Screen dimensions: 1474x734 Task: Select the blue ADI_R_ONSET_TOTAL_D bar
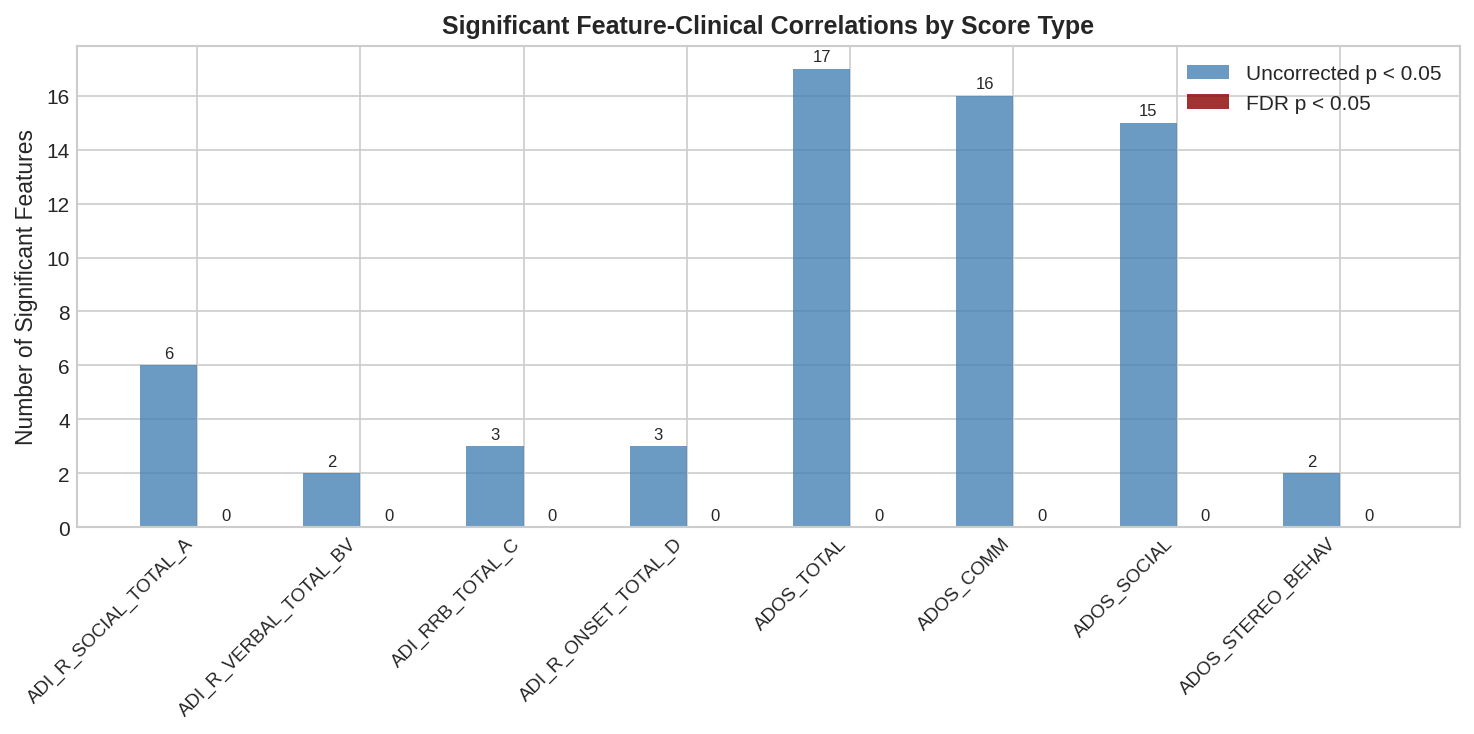tap(658, 486)
